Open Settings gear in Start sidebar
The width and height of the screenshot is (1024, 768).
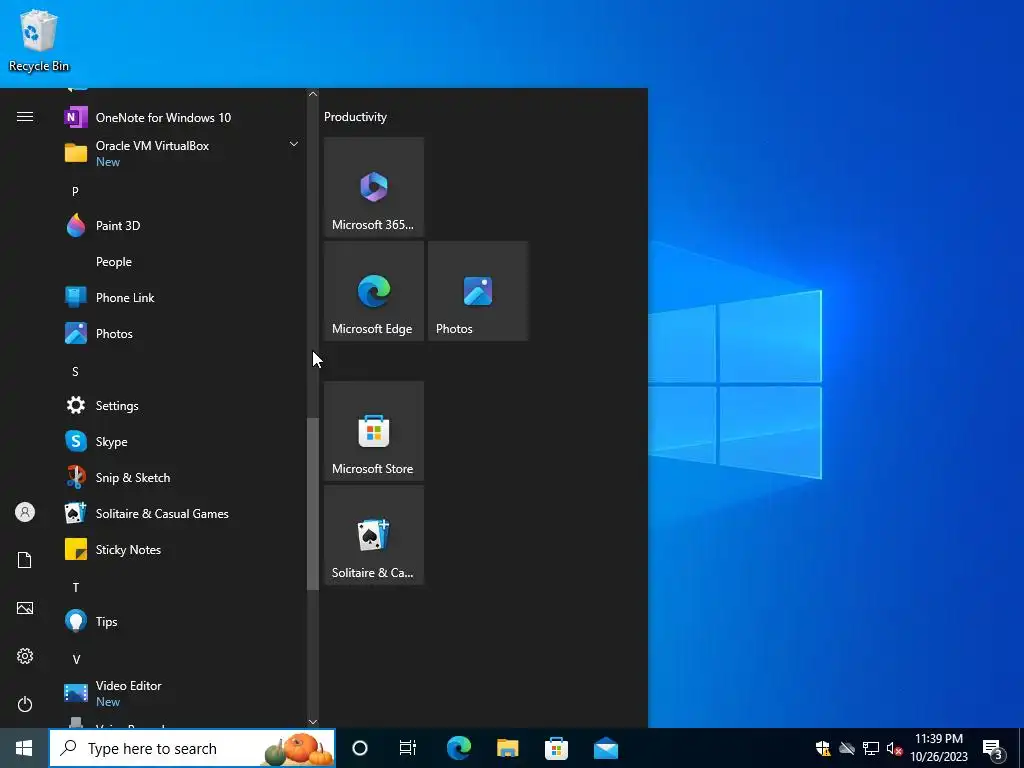click(x=25, y=656)
